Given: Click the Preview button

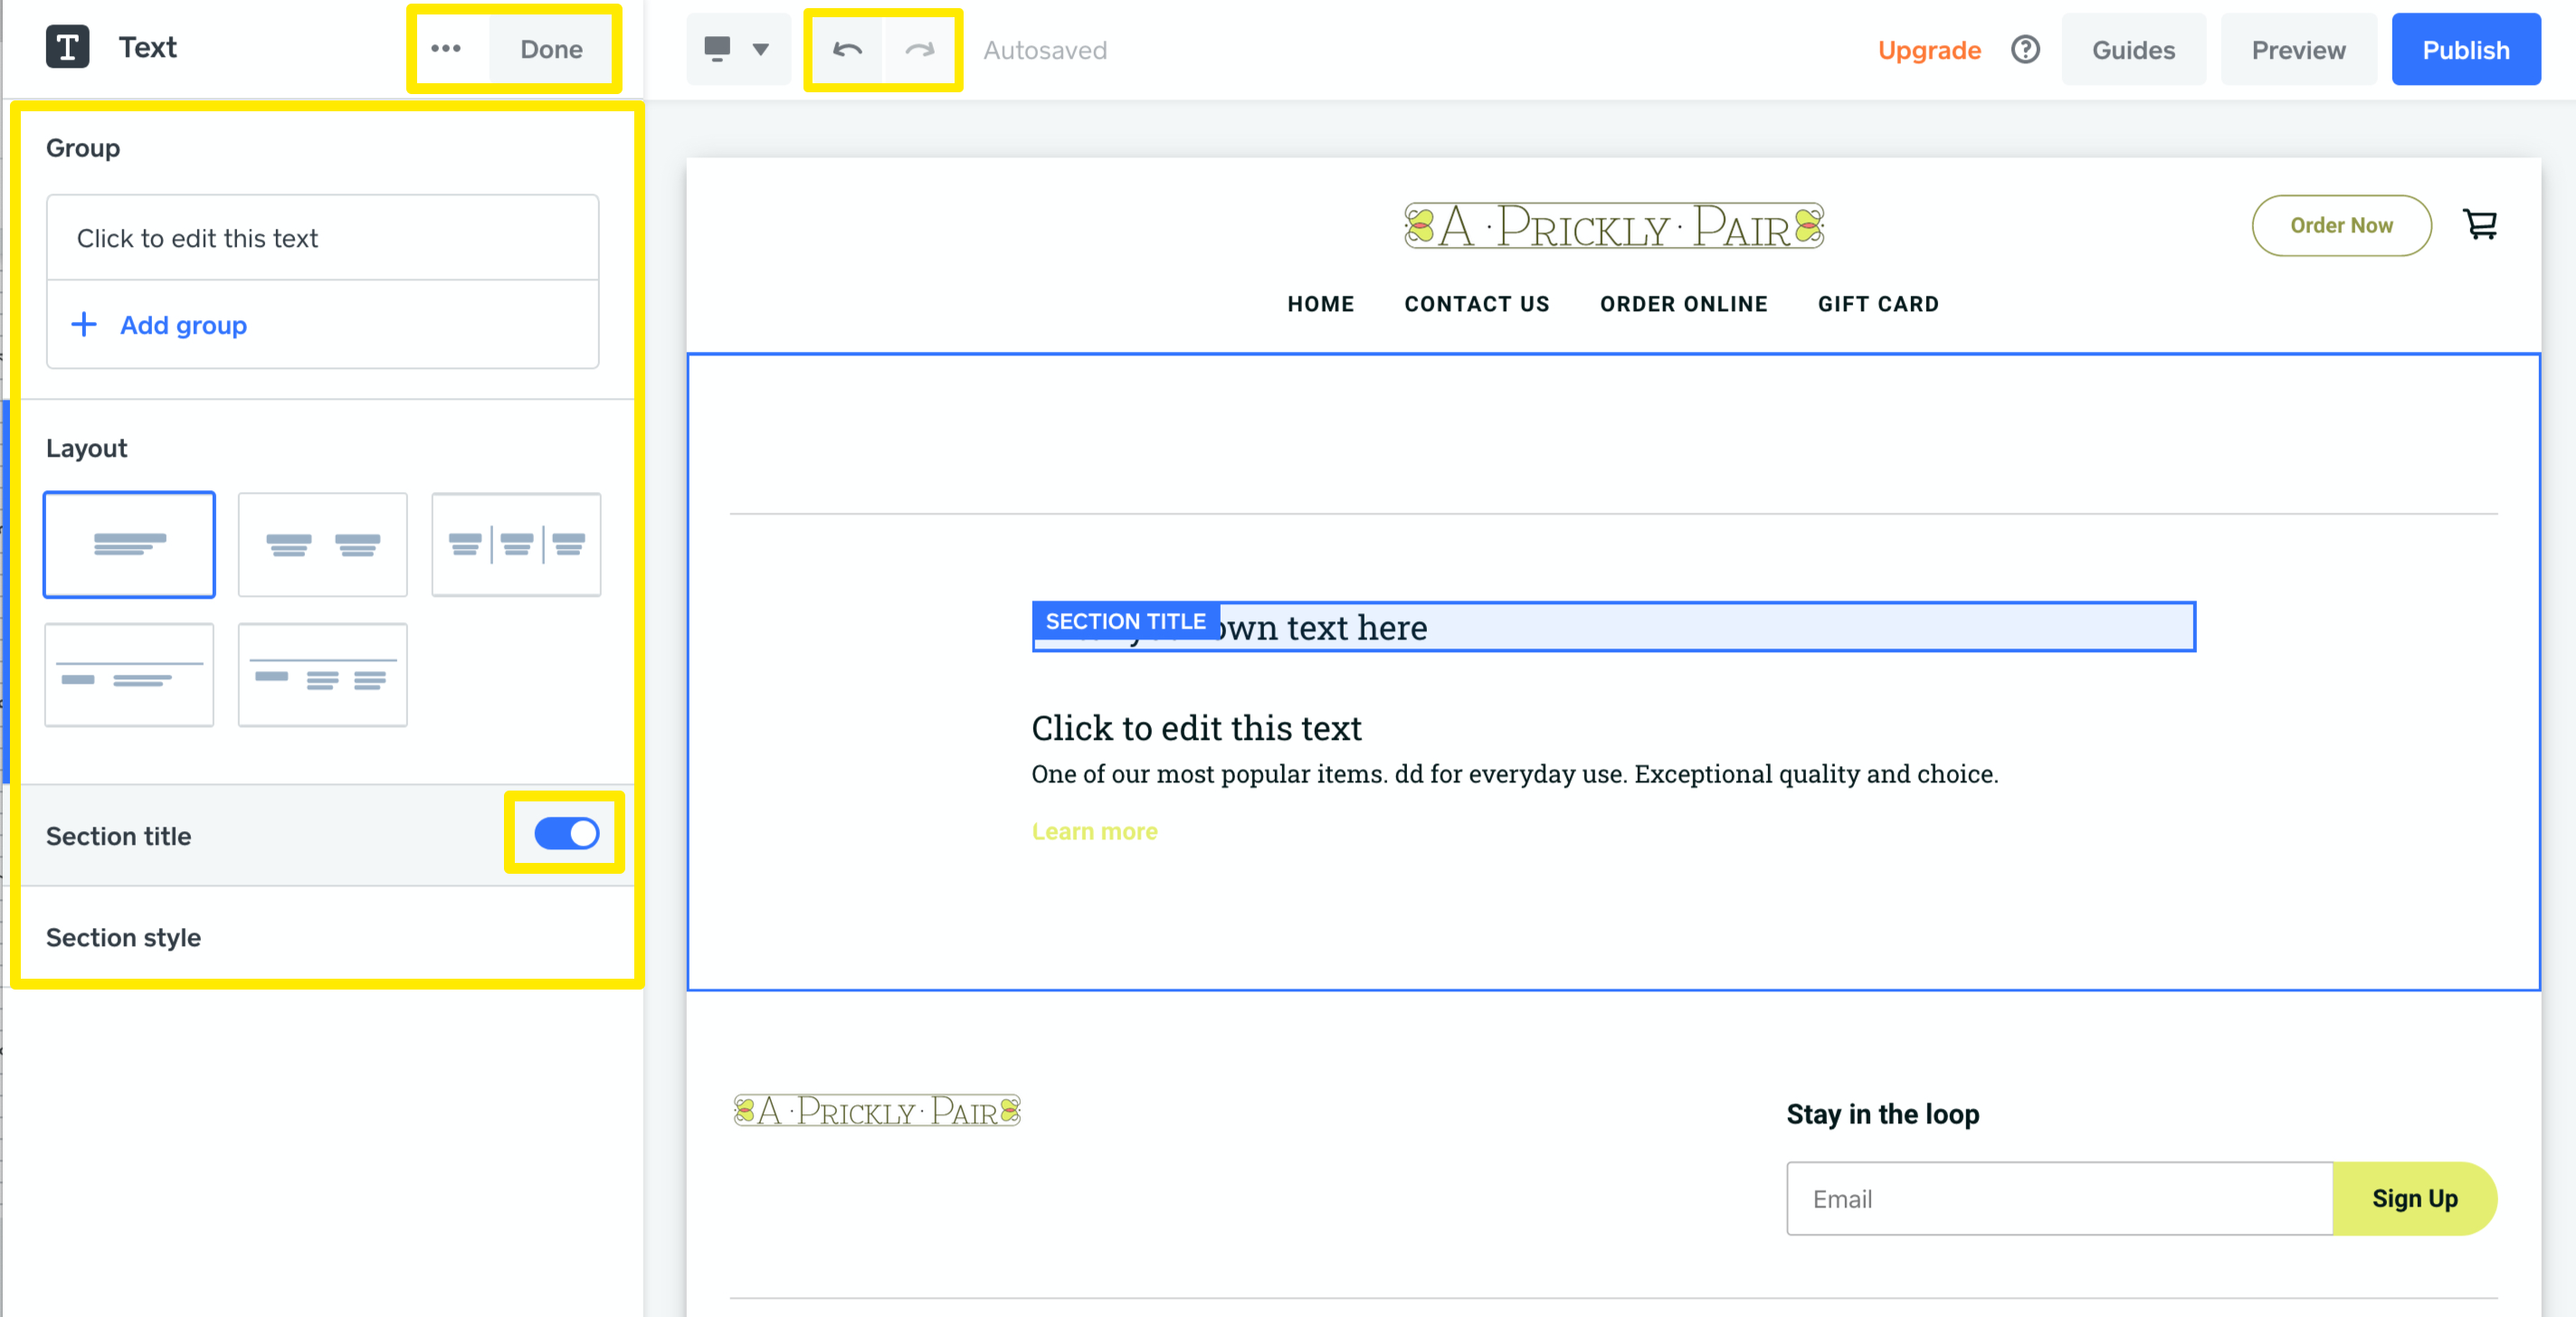Looking at the screenshot, I should click(x=2298, y=50).
